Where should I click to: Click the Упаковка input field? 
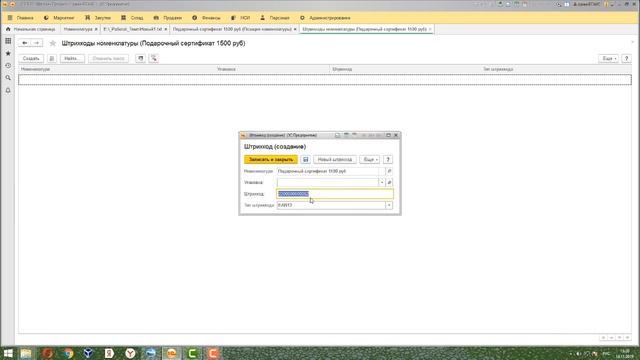coord(328,182)
